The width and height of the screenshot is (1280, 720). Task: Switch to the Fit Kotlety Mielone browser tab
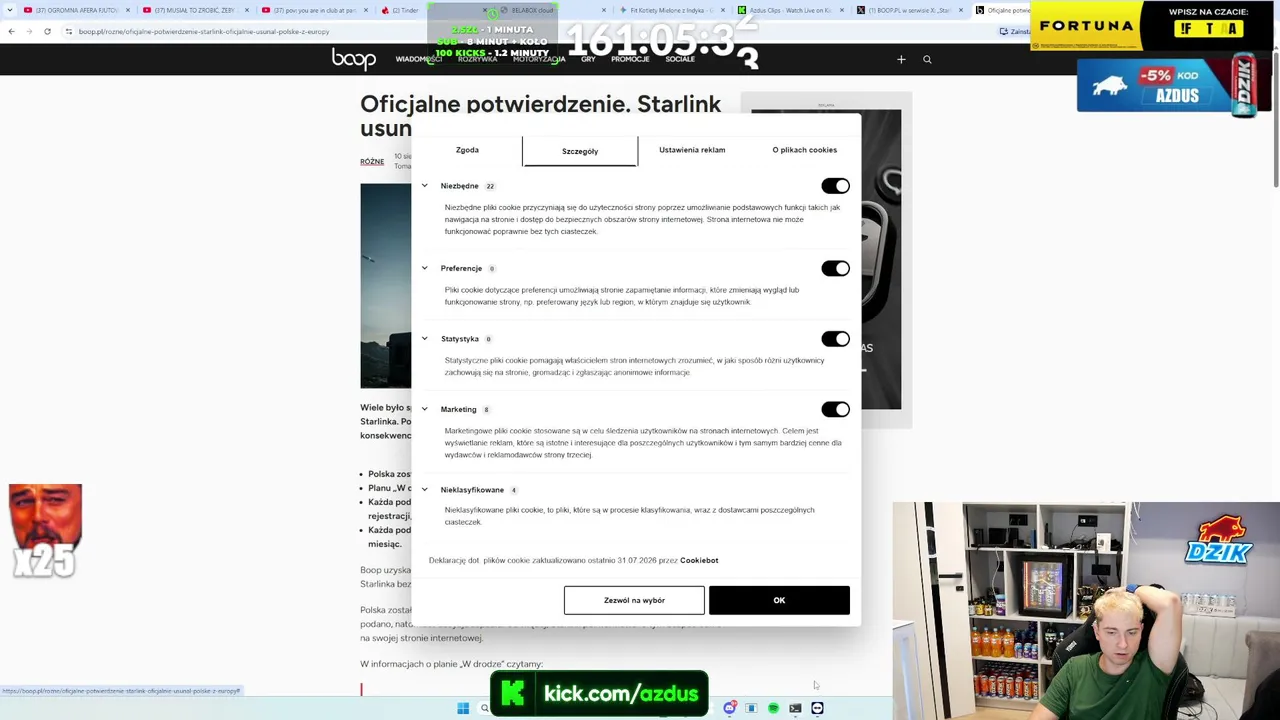670,10
